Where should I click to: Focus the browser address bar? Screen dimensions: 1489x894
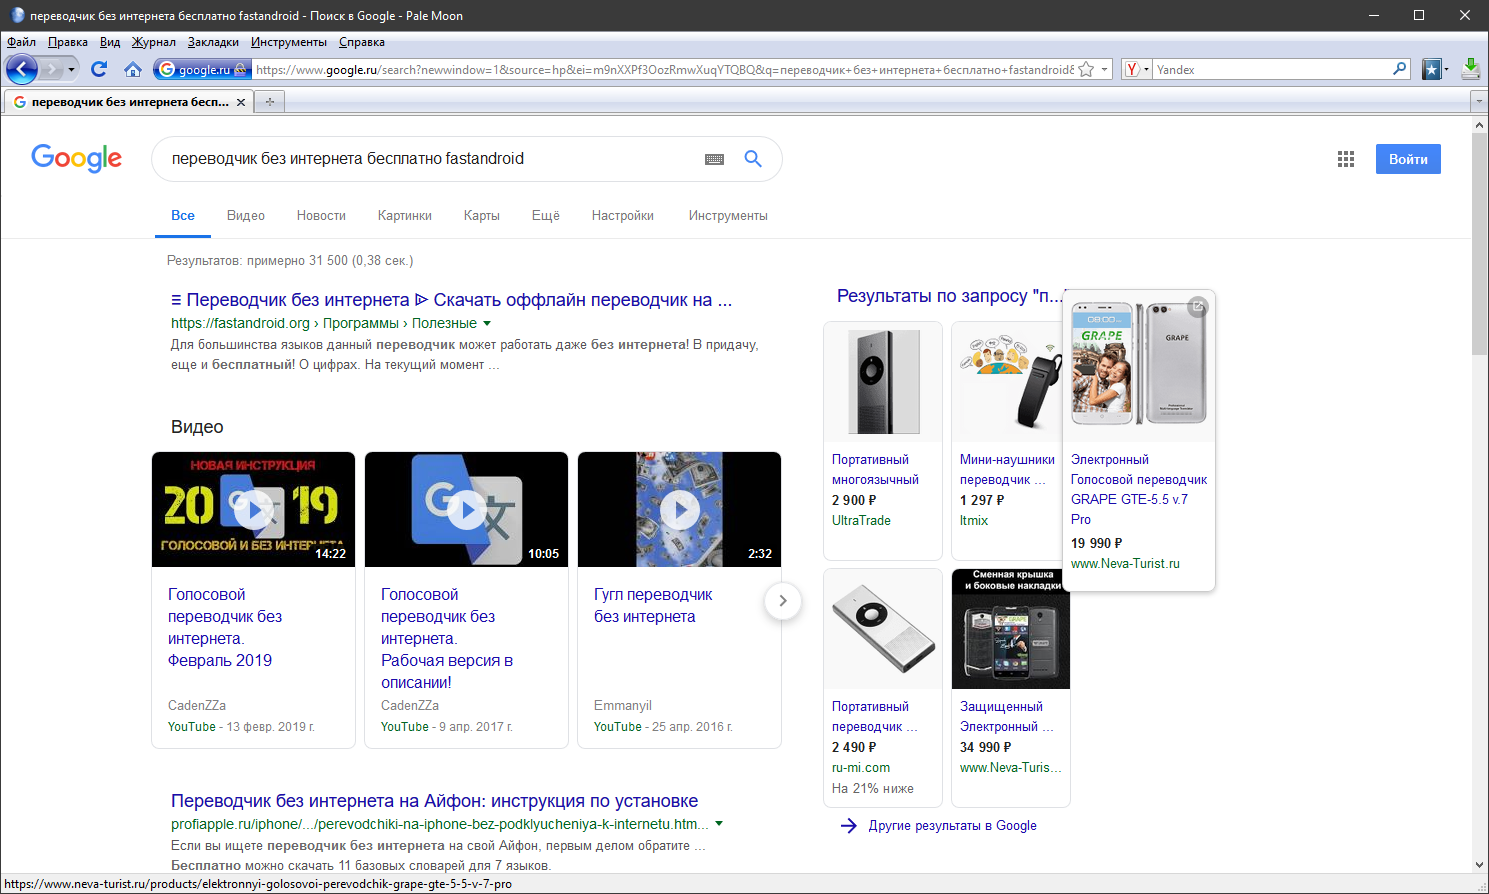[664, 70]
